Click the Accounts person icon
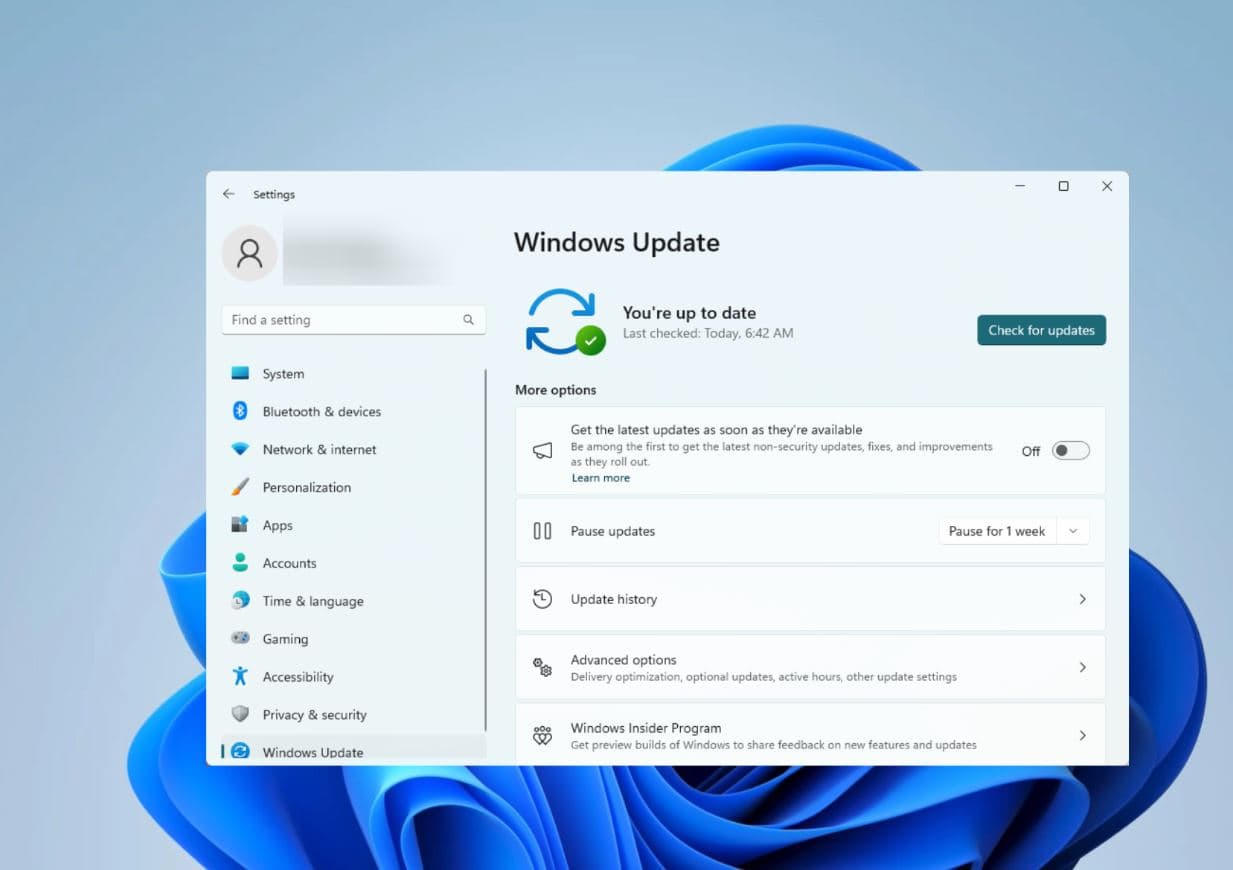This screenshot has height=870, width=1233. pos(240,563)
